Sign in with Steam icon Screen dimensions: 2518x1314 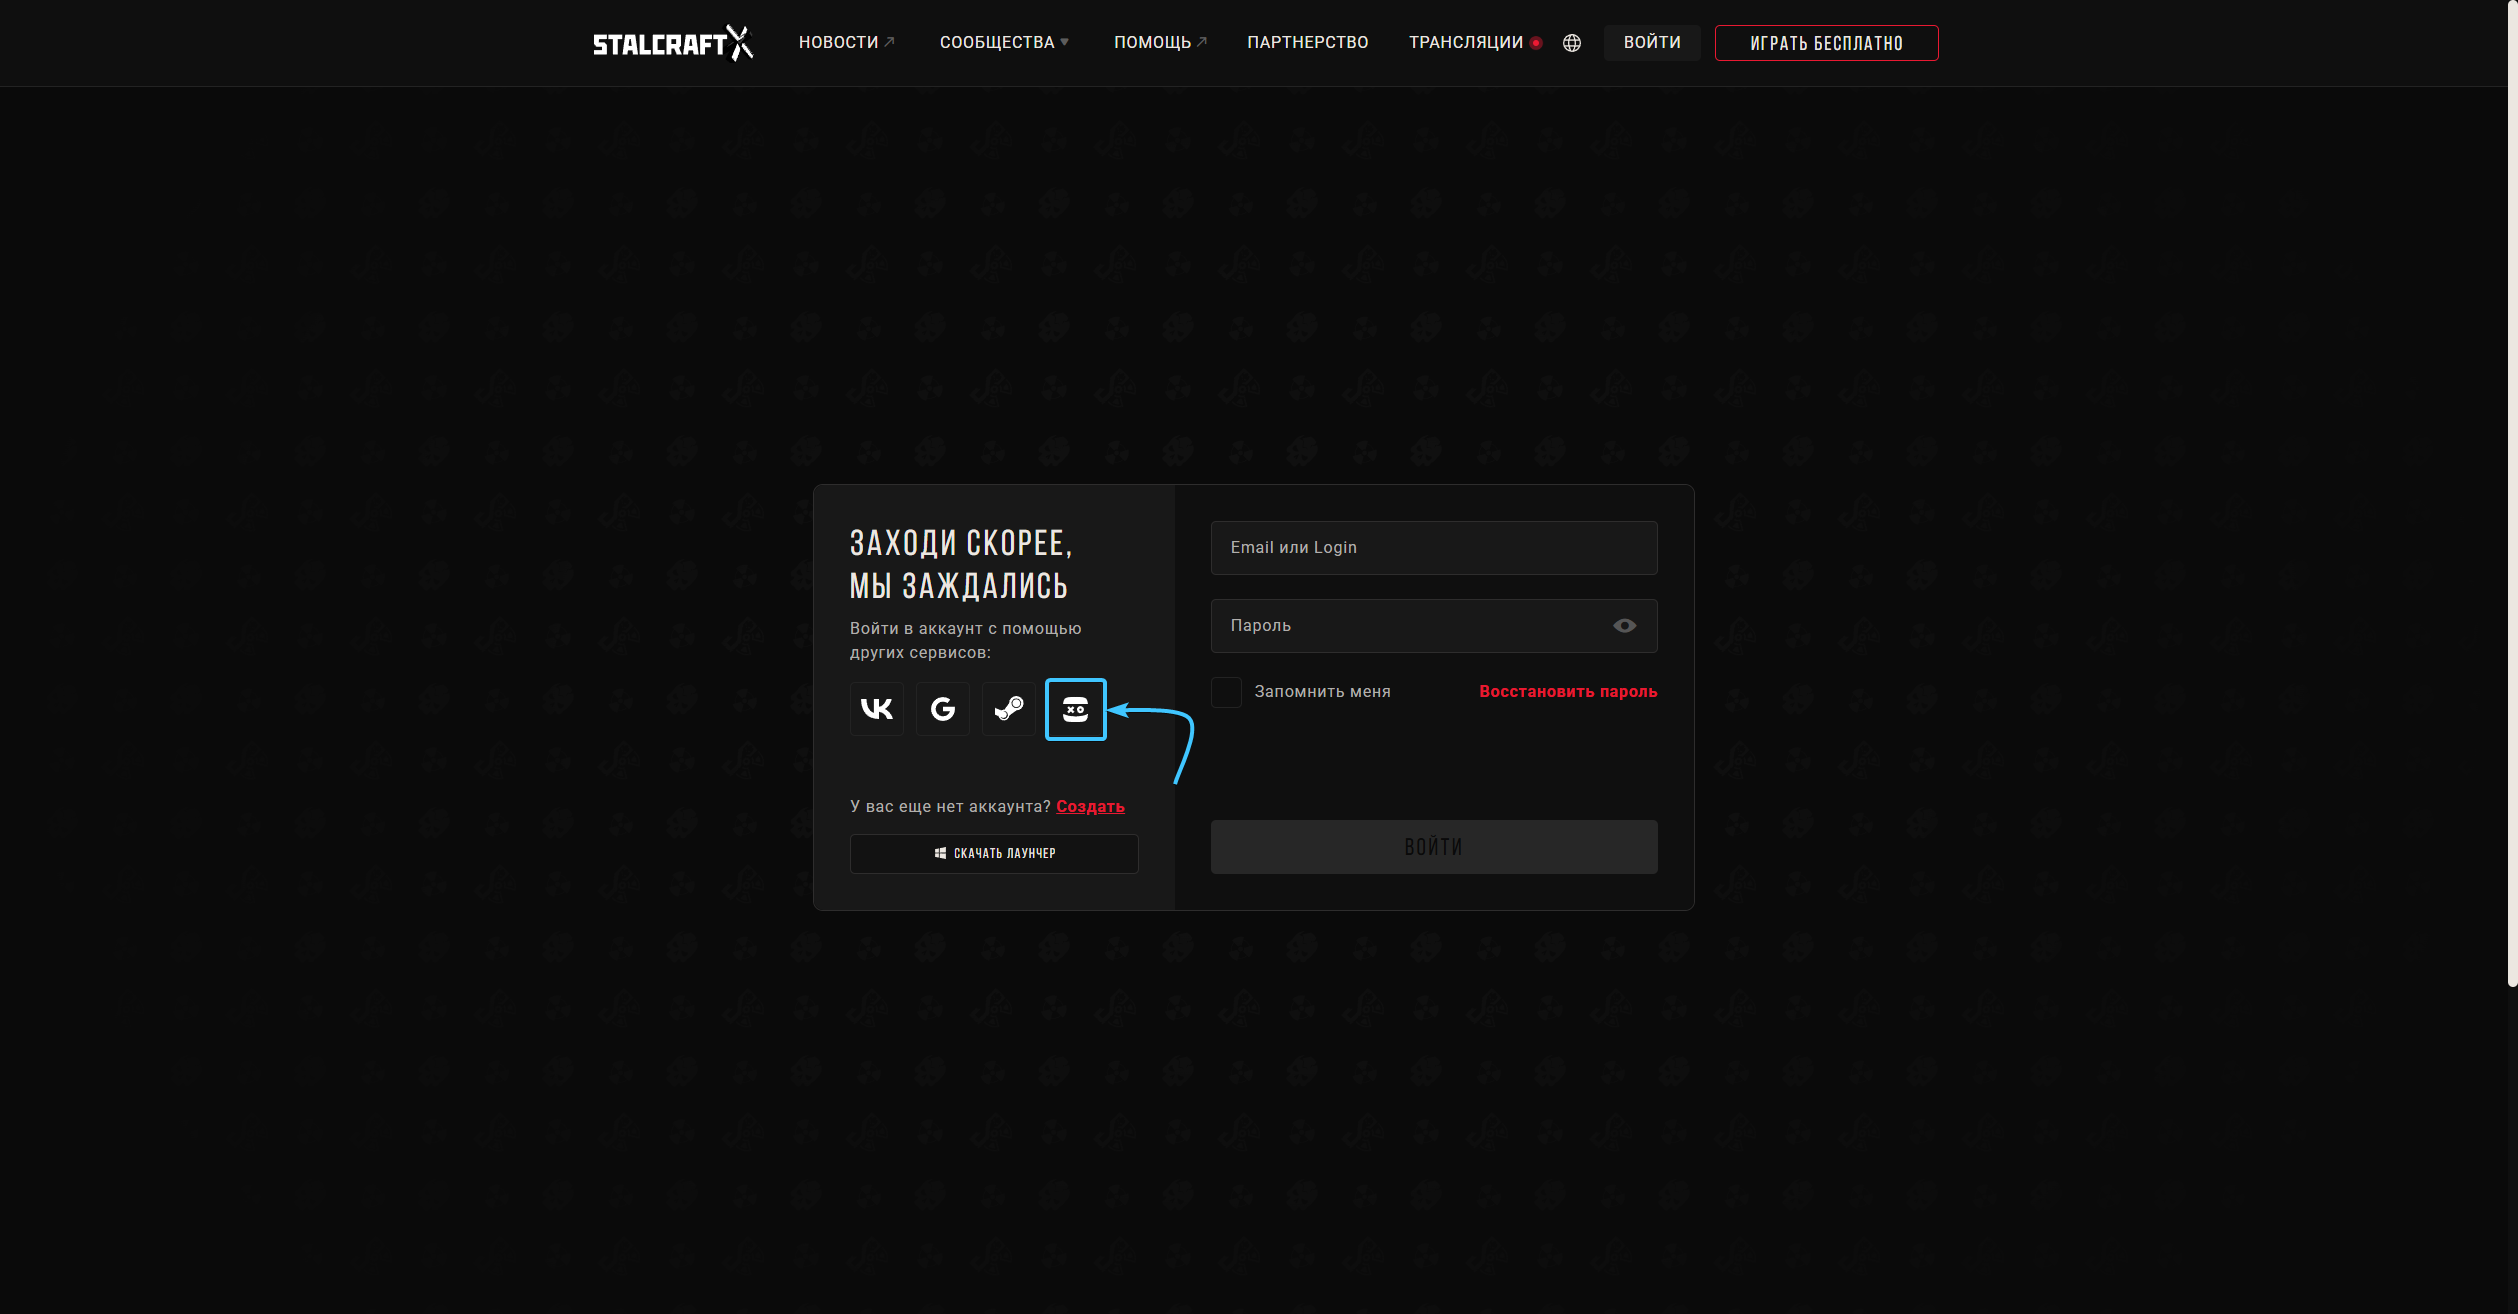pyautogui.click(x=1008, y=709)
